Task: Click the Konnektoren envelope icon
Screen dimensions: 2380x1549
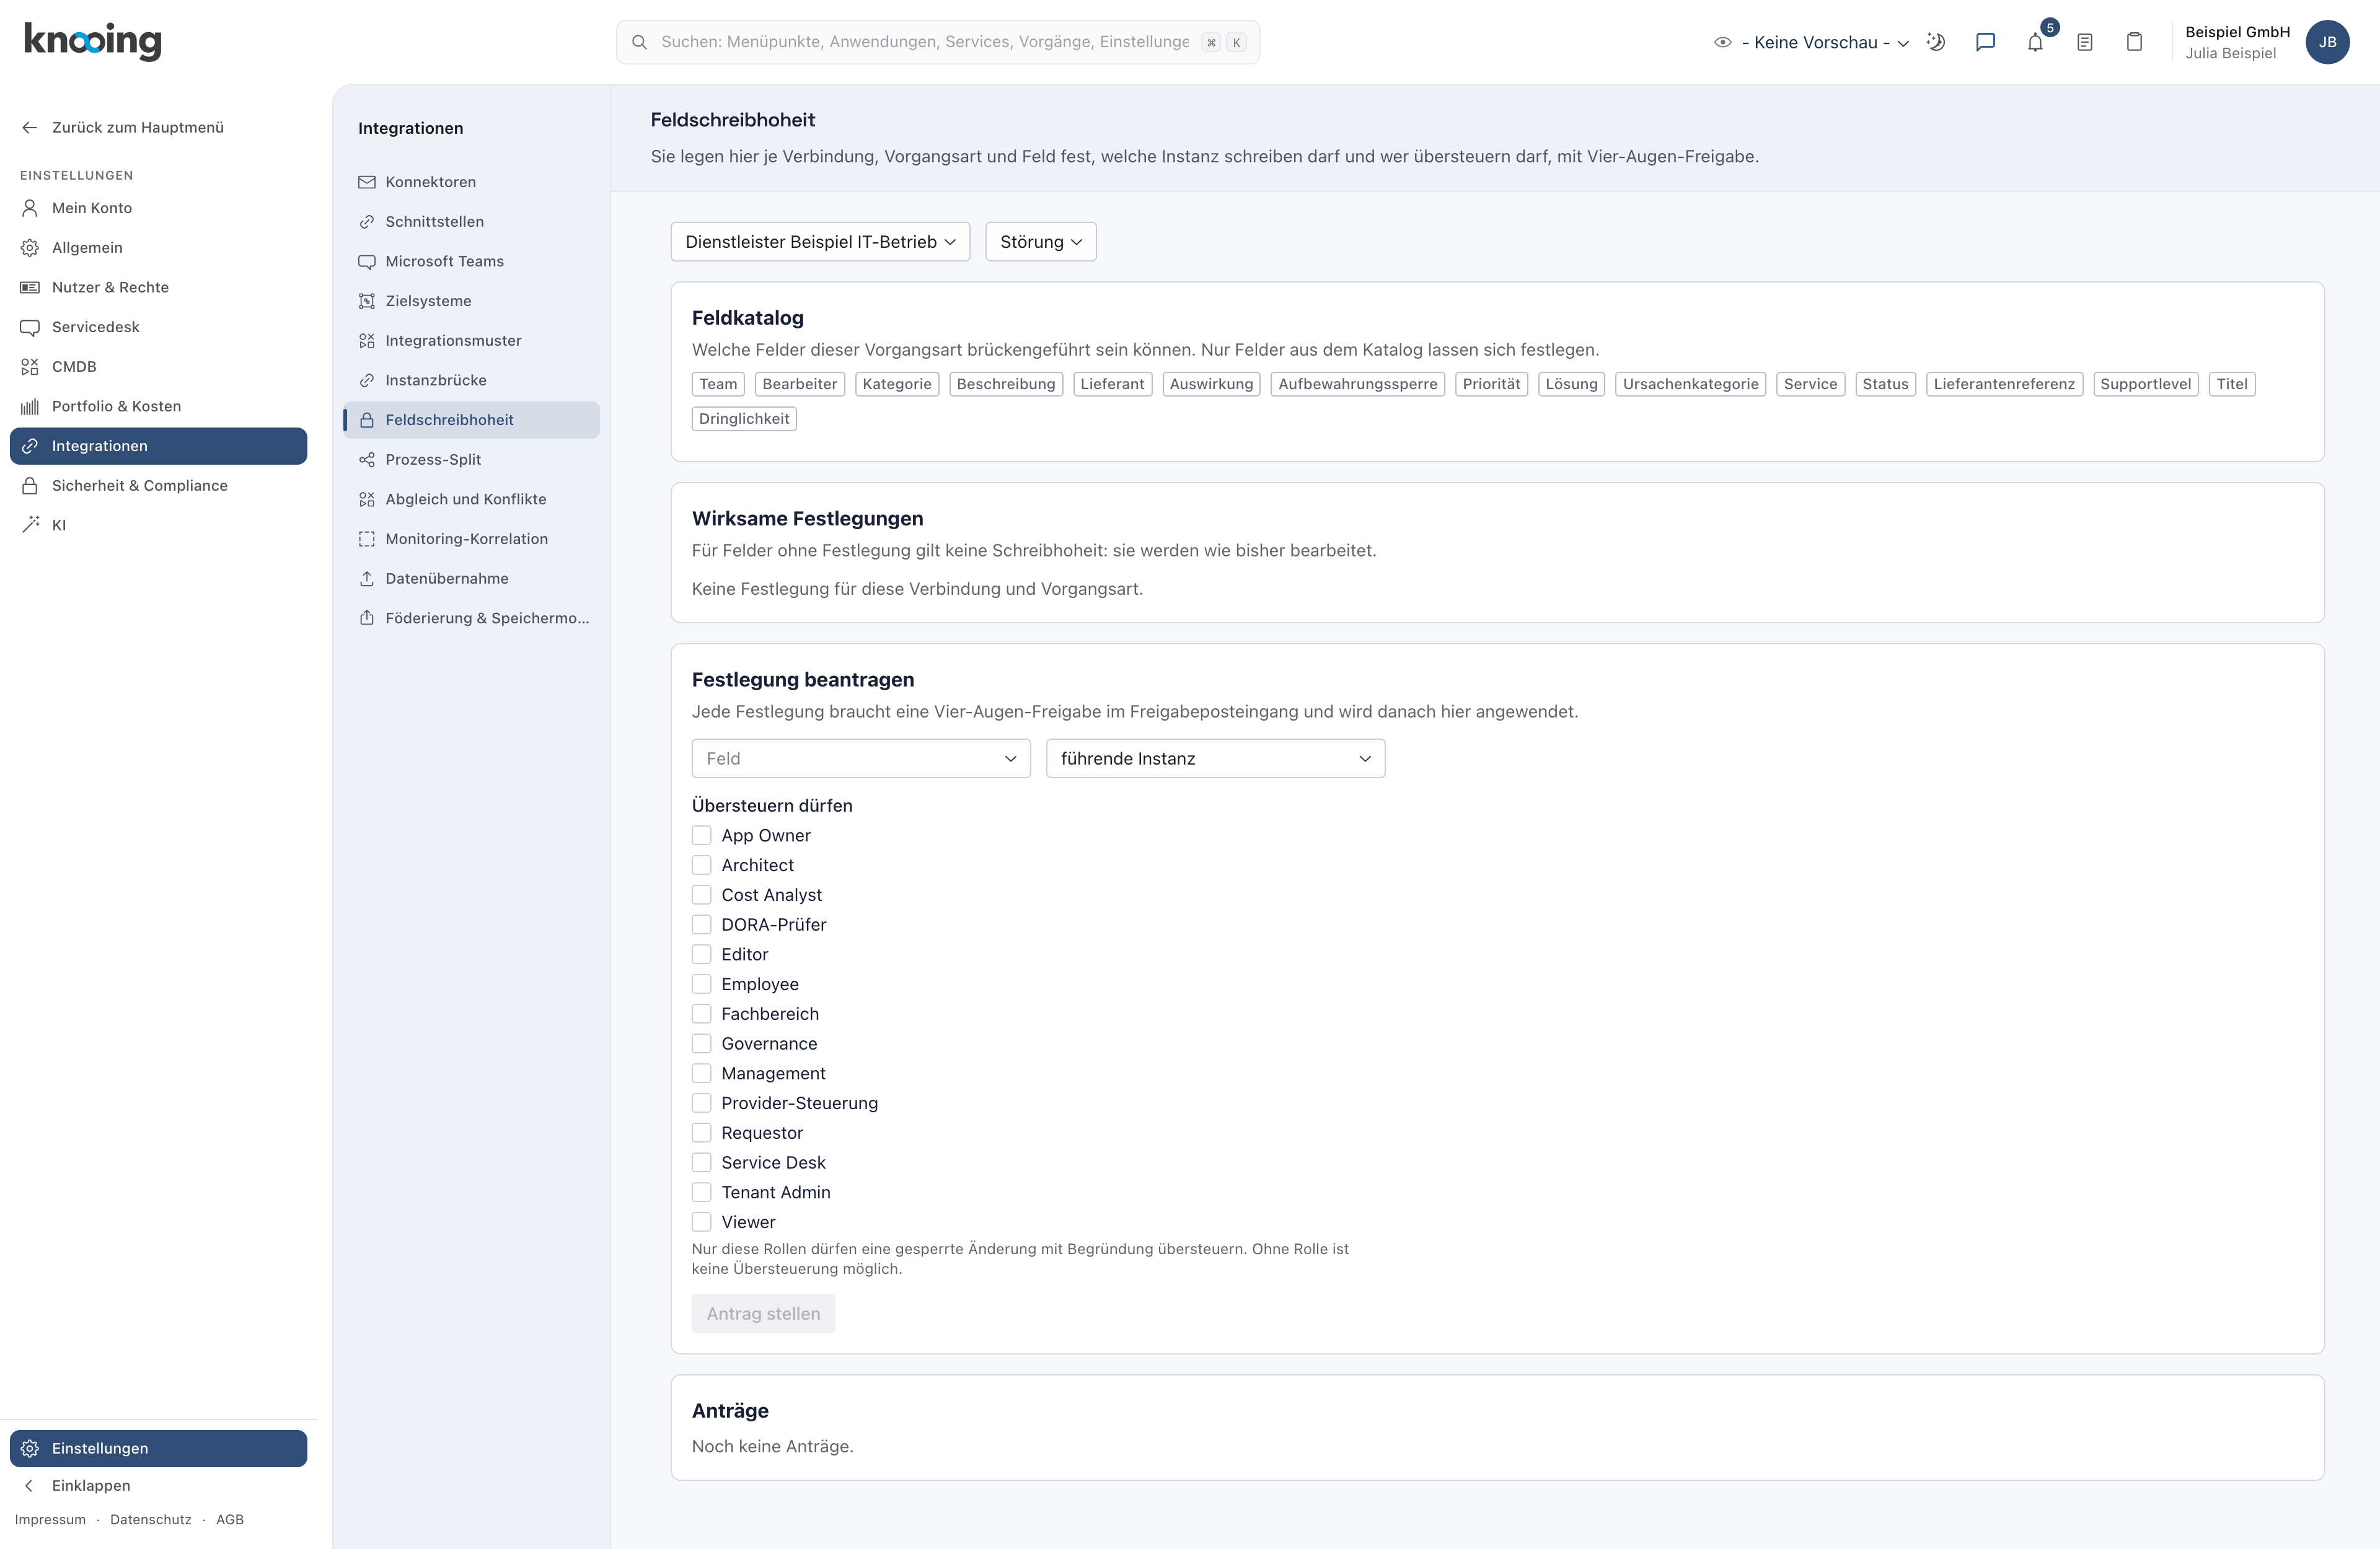Action: point(367,182)
